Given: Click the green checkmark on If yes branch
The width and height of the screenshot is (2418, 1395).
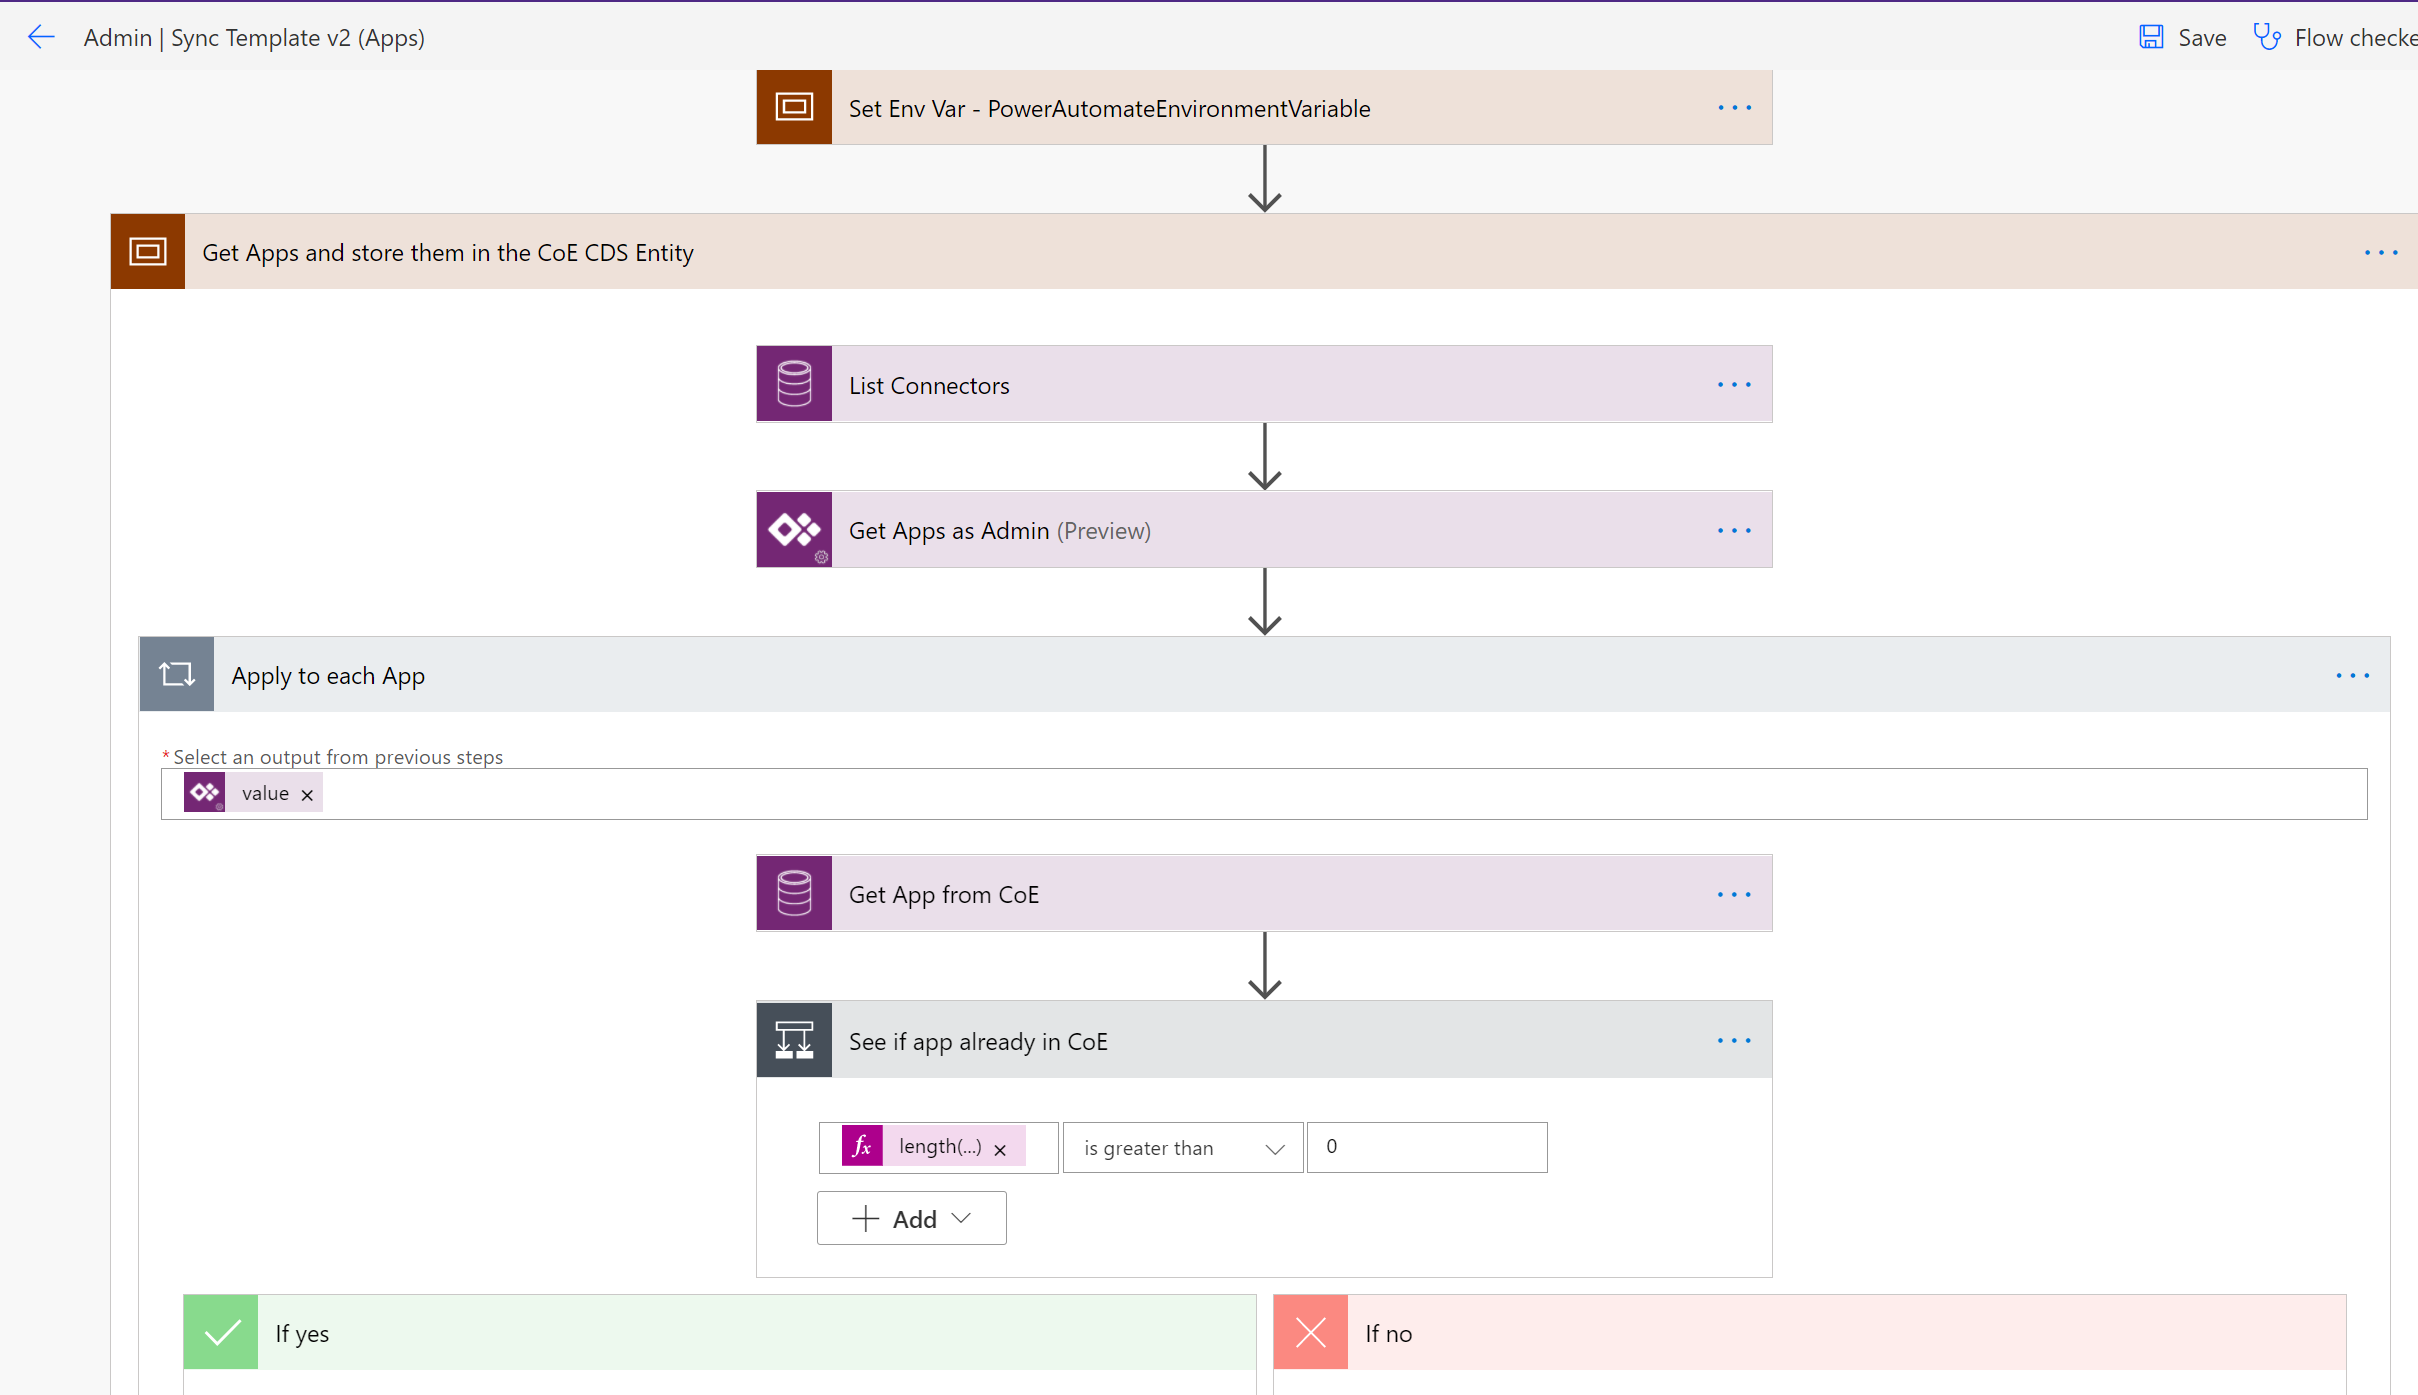Looking at the screenshot, I should 220,1331.
